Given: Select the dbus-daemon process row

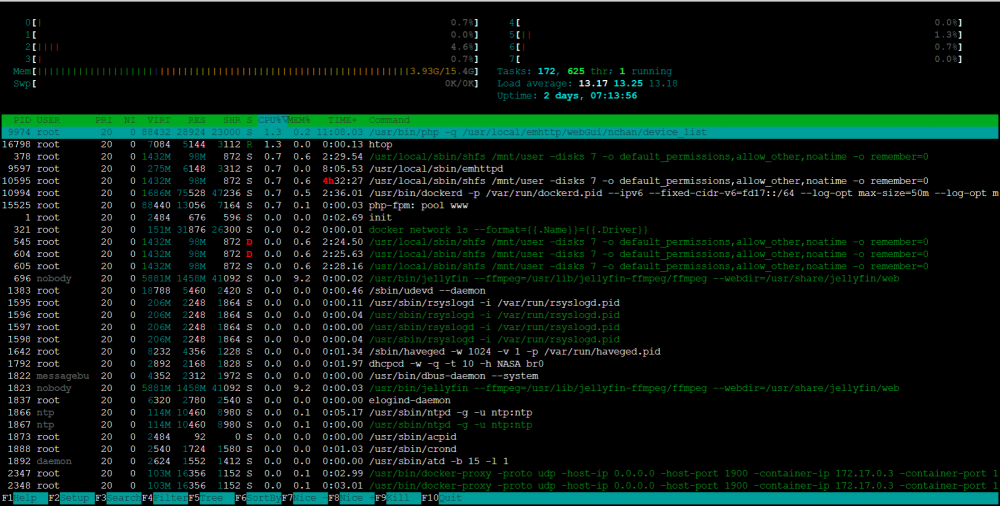Looking at the screenshot, I should click(500, 376).
